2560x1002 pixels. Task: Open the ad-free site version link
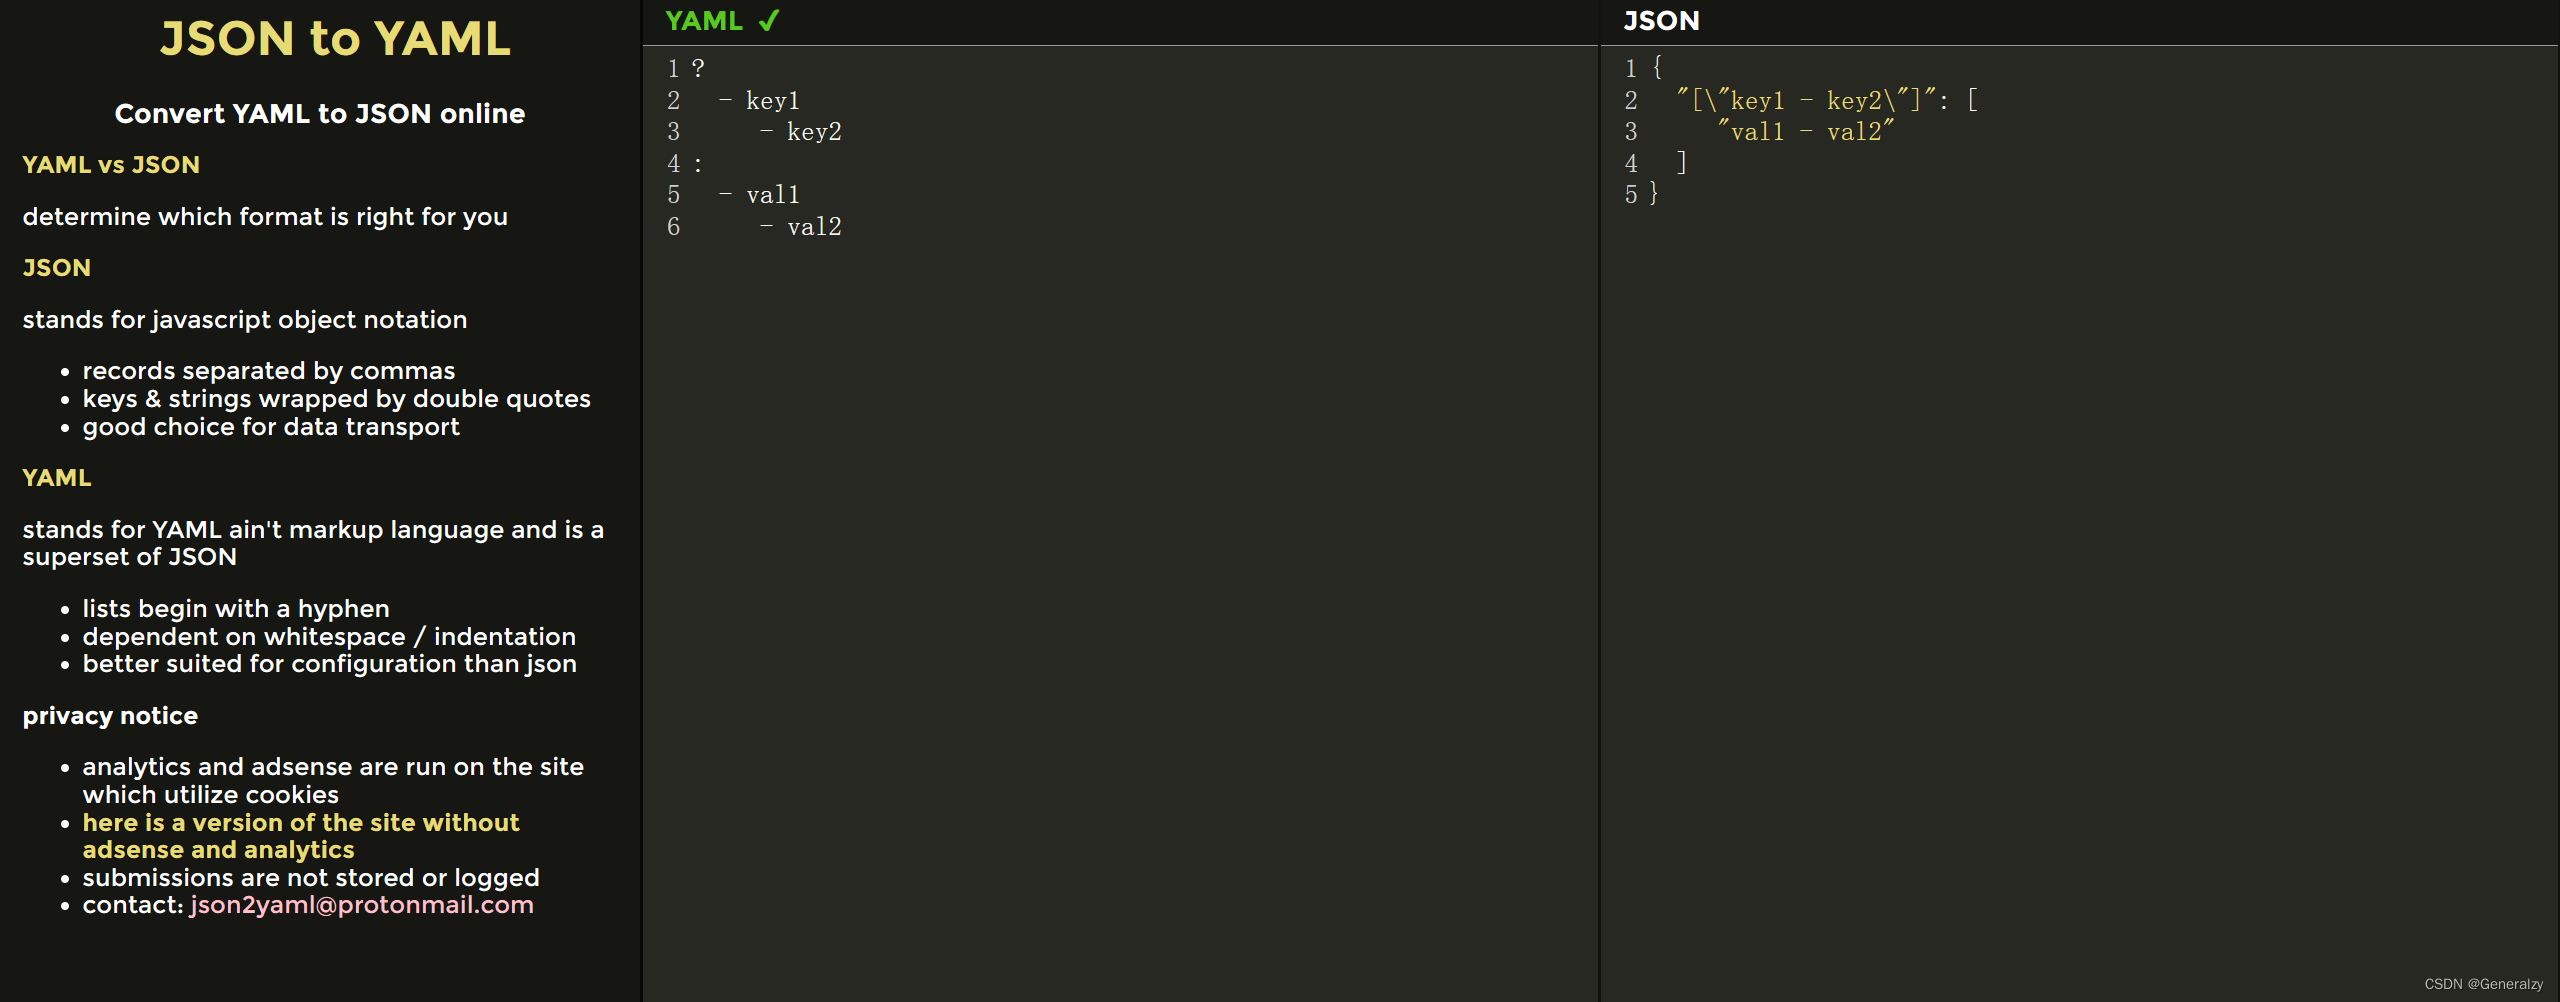point(300,836)
